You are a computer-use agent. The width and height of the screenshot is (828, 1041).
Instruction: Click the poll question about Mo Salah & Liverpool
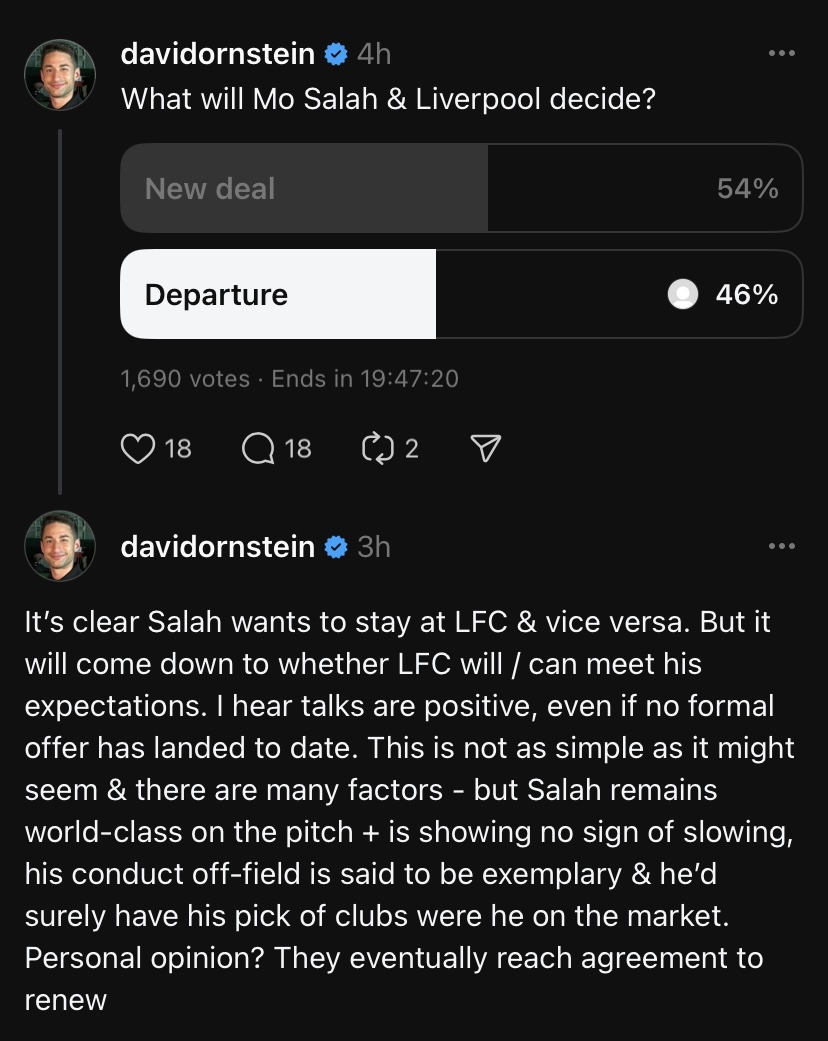pos(388,100)
